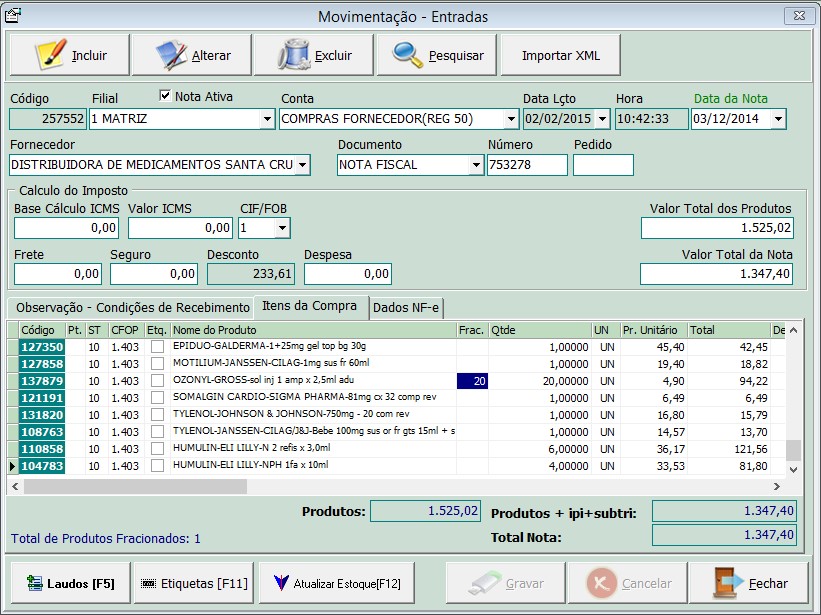Click the Frete value field
This screenshot has width=821, height=615.
pos(58,274)
